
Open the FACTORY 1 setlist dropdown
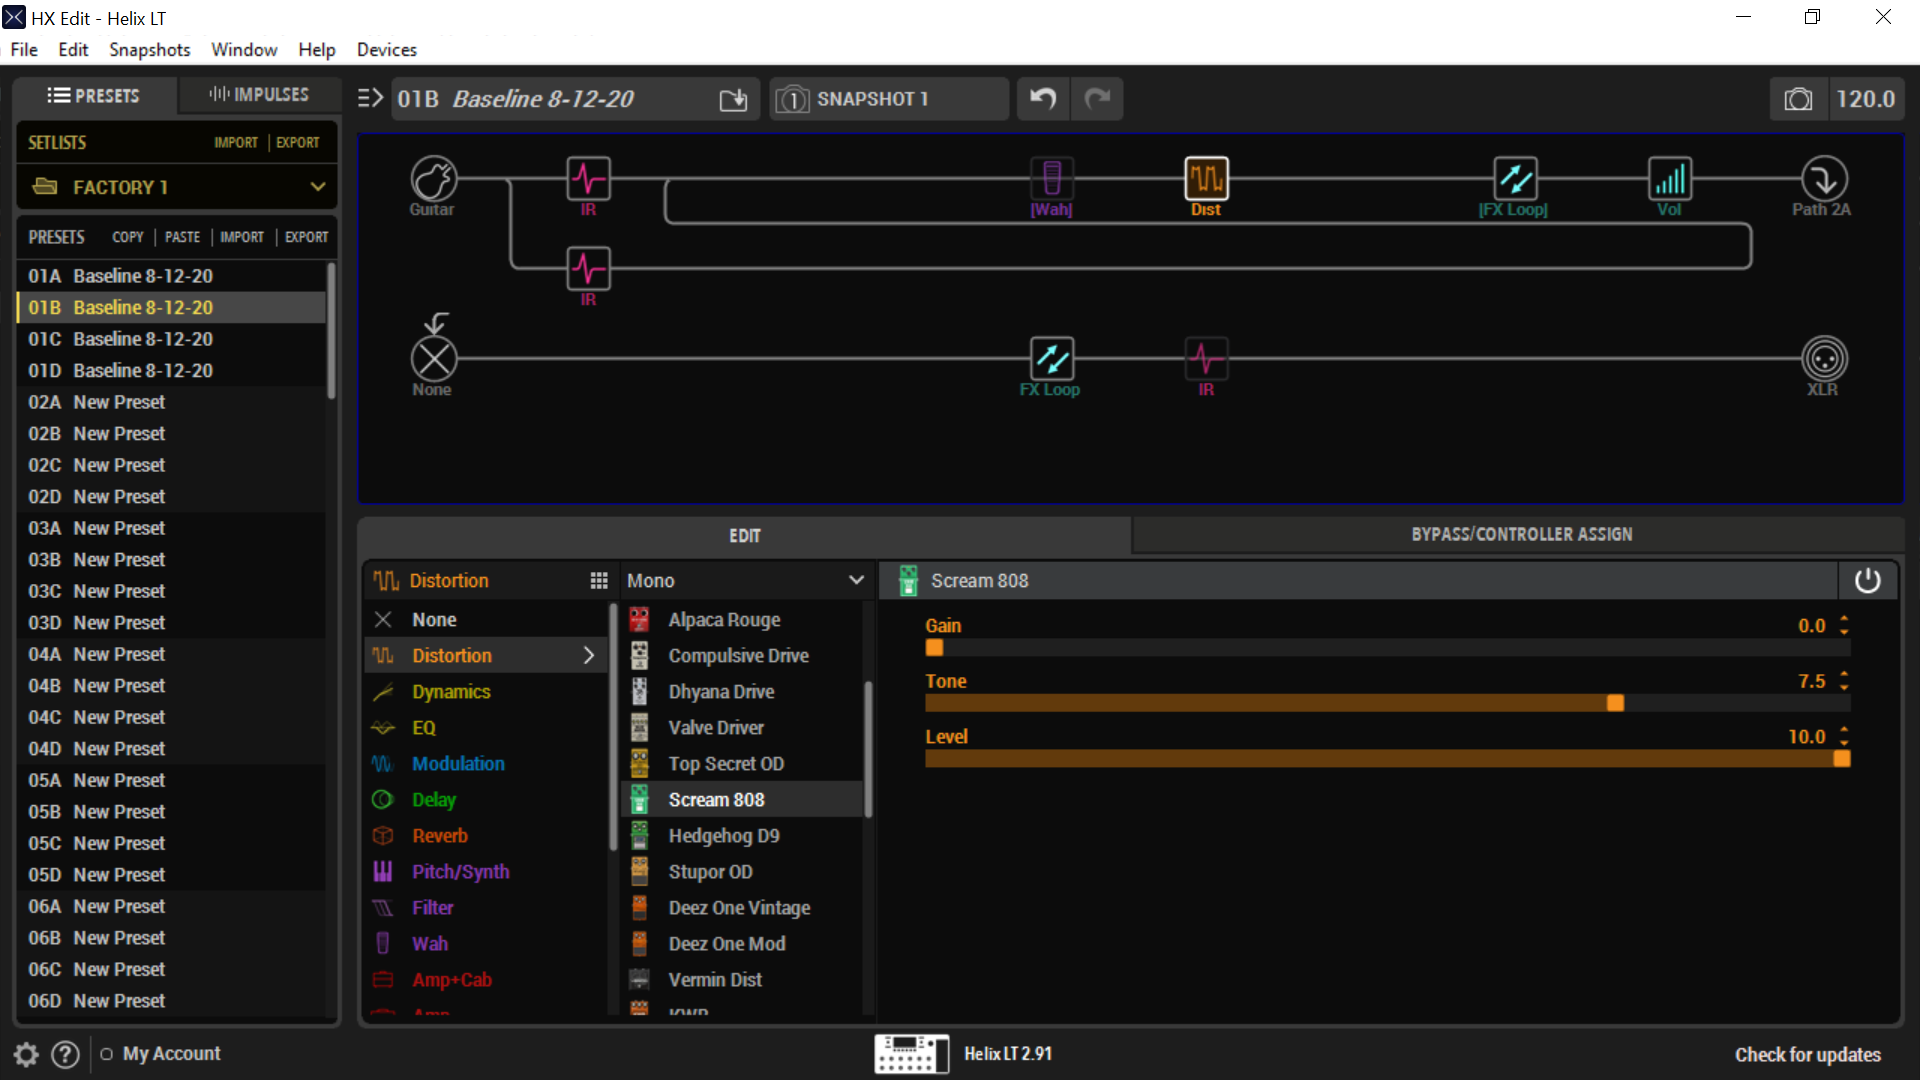(177, 187)
